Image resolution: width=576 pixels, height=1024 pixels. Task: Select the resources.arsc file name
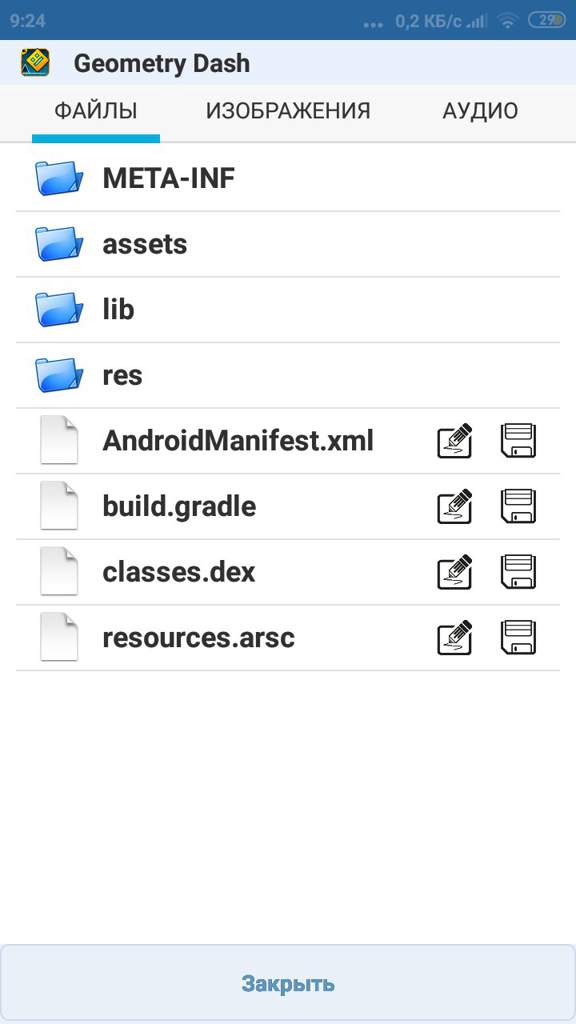click(x=199, y=637)
